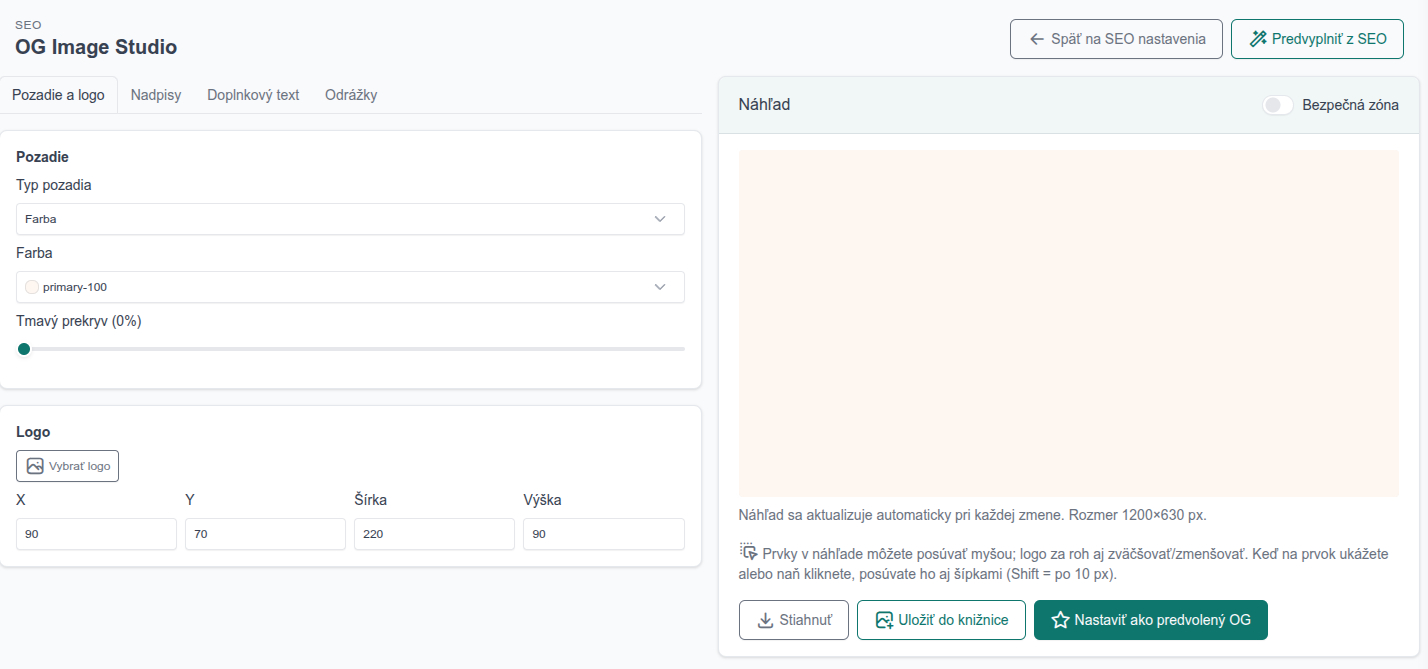Click Nastaviť ako predvolený OG
The width and height of the screenshot is (1428, 669).
(x=1151, y=620)
